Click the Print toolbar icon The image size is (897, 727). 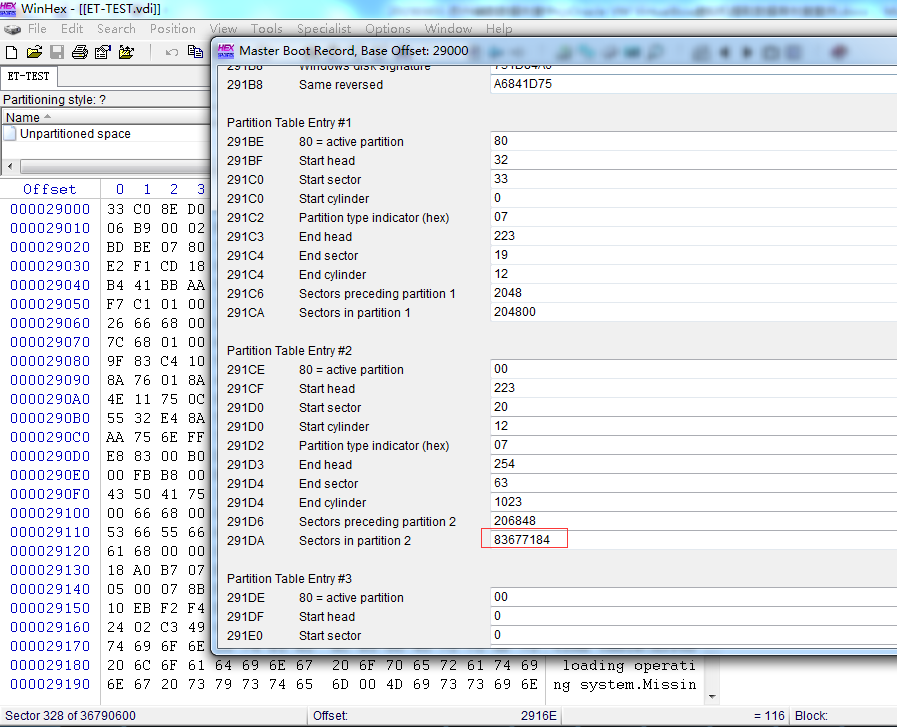pyautogui.click(x=80, y=53)
